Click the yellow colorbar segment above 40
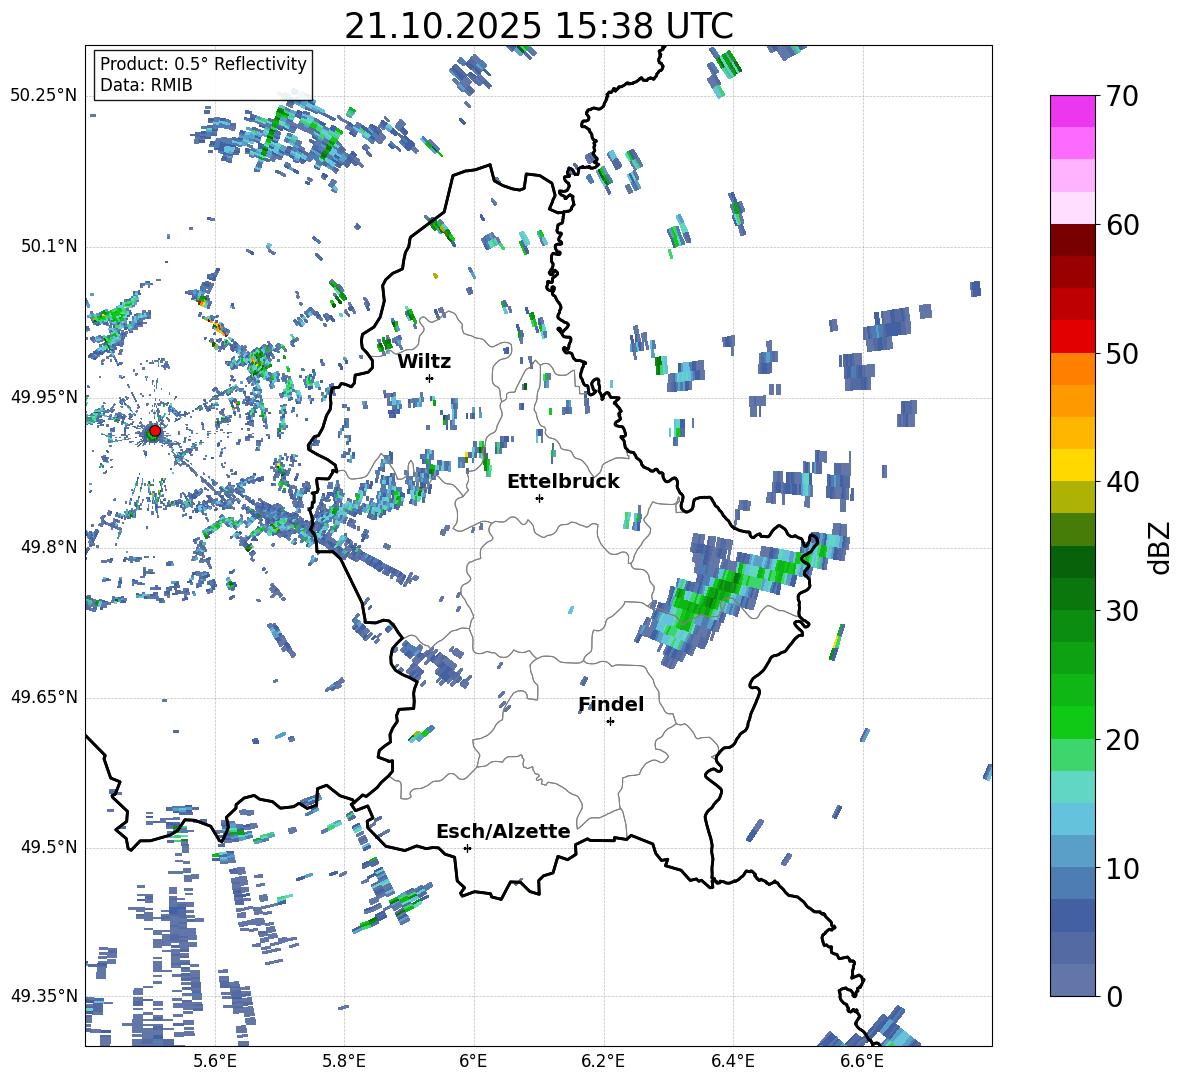Viewport: 1184px width, 1081px height. click(1072, 466)
